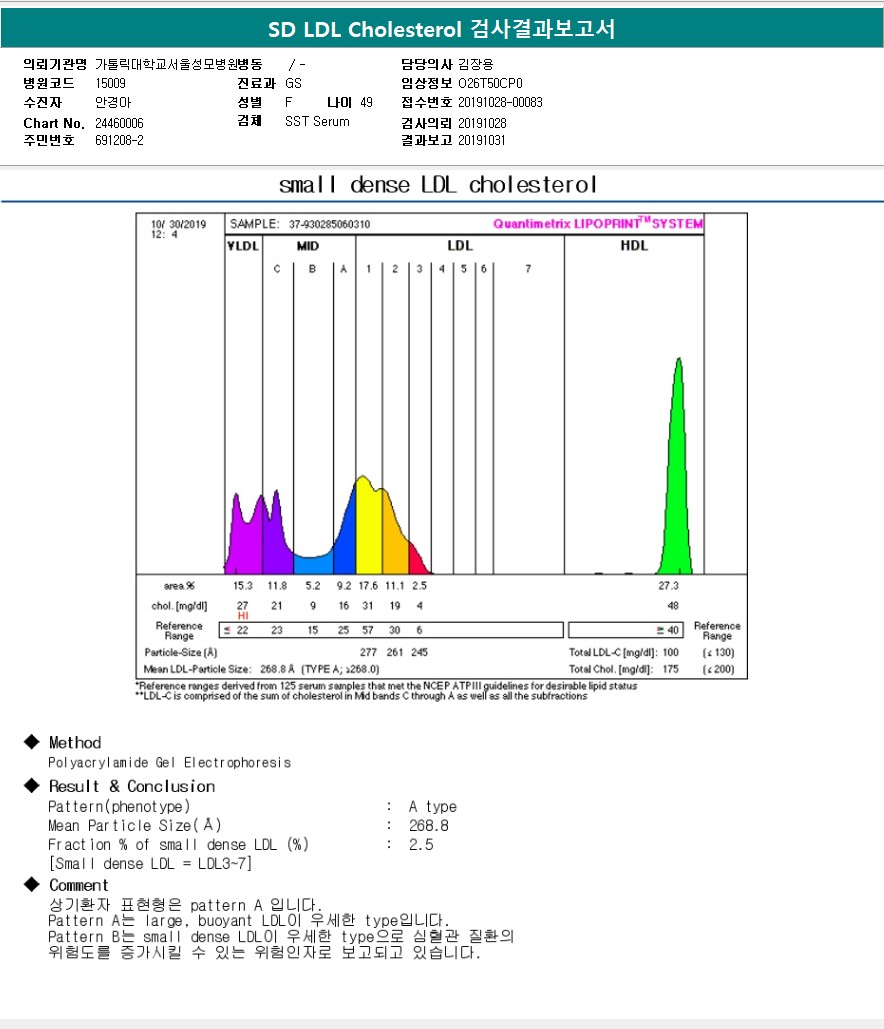This screenshot has height=1029, width=884.
Task: Select the Chart No. value 24460006
Action: (120, 123)
